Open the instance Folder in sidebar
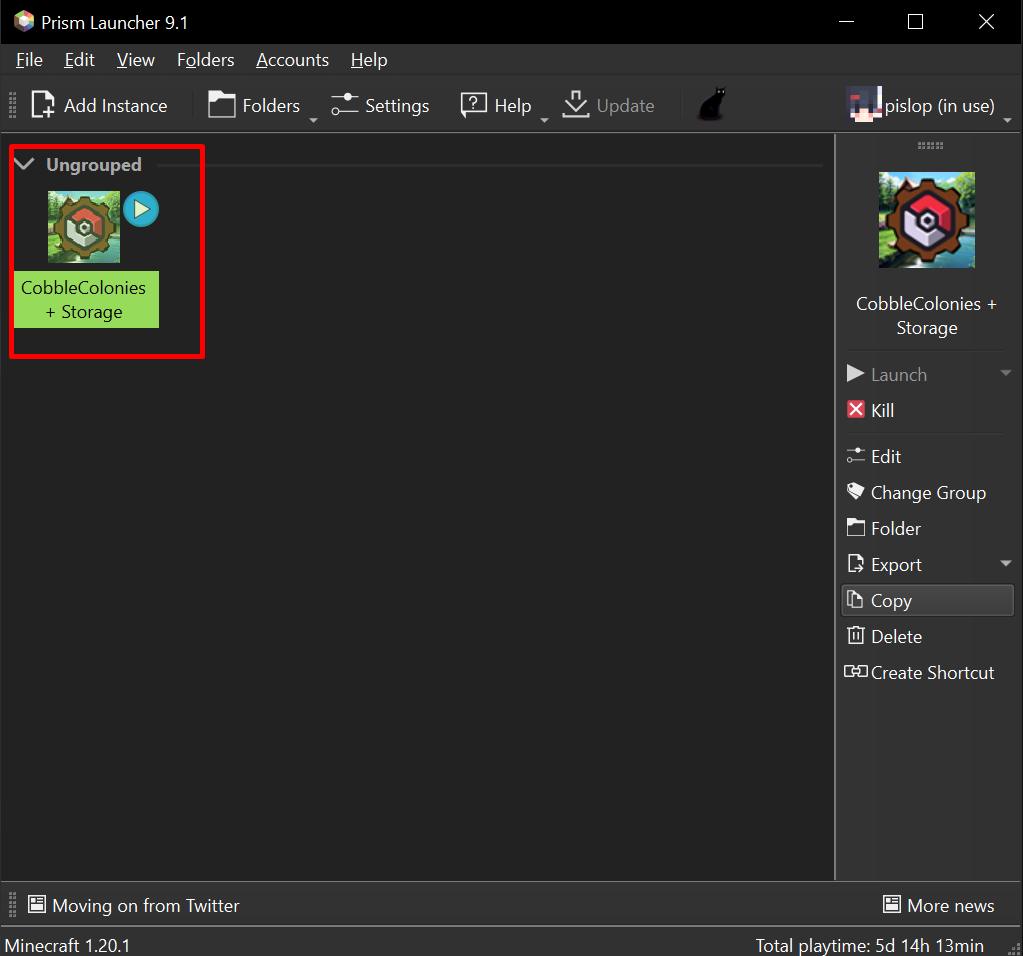 click(884, 528)
